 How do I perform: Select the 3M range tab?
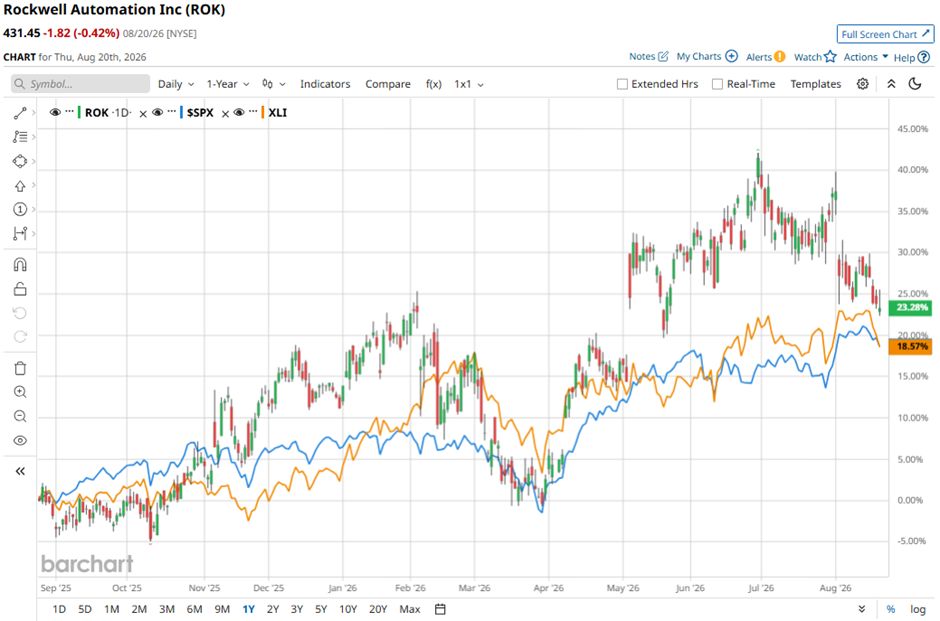[167, 609]
